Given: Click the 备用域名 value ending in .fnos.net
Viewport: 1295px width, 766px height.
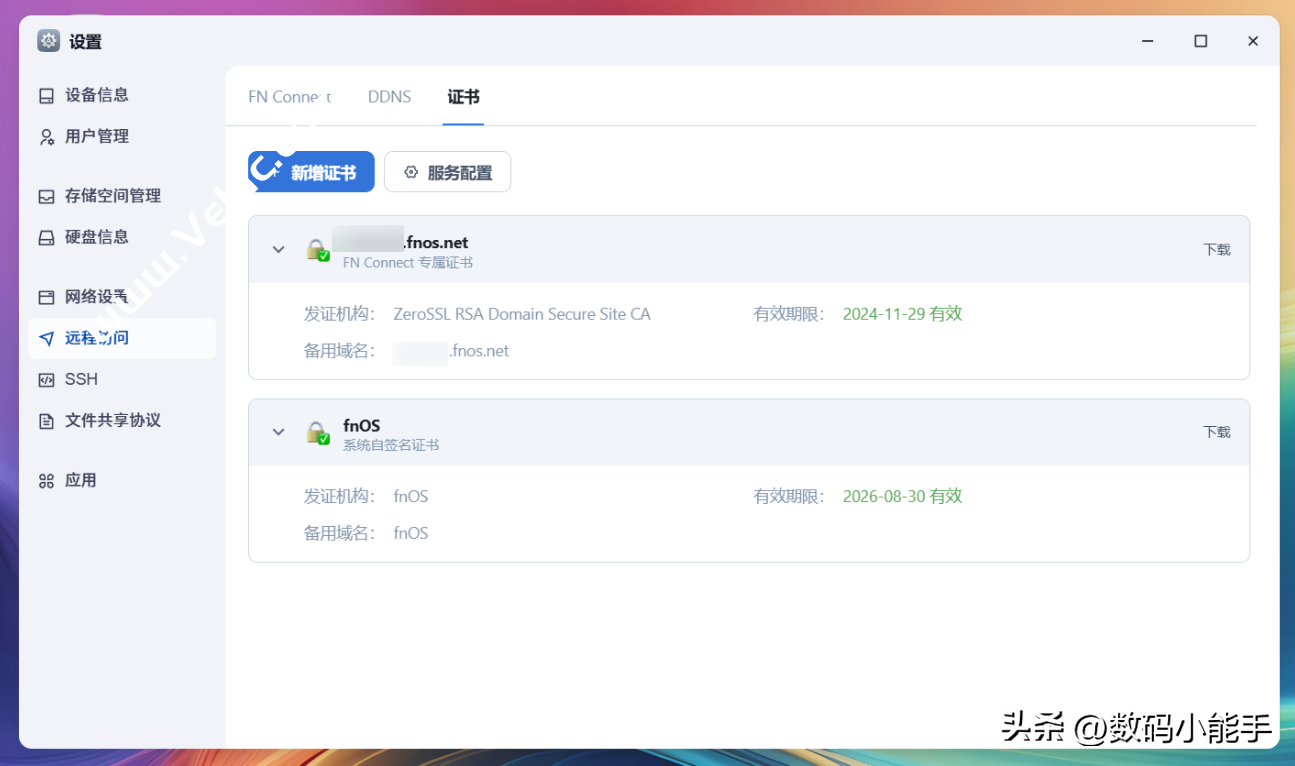Looking at the screenshot, I should pos(451,351).
